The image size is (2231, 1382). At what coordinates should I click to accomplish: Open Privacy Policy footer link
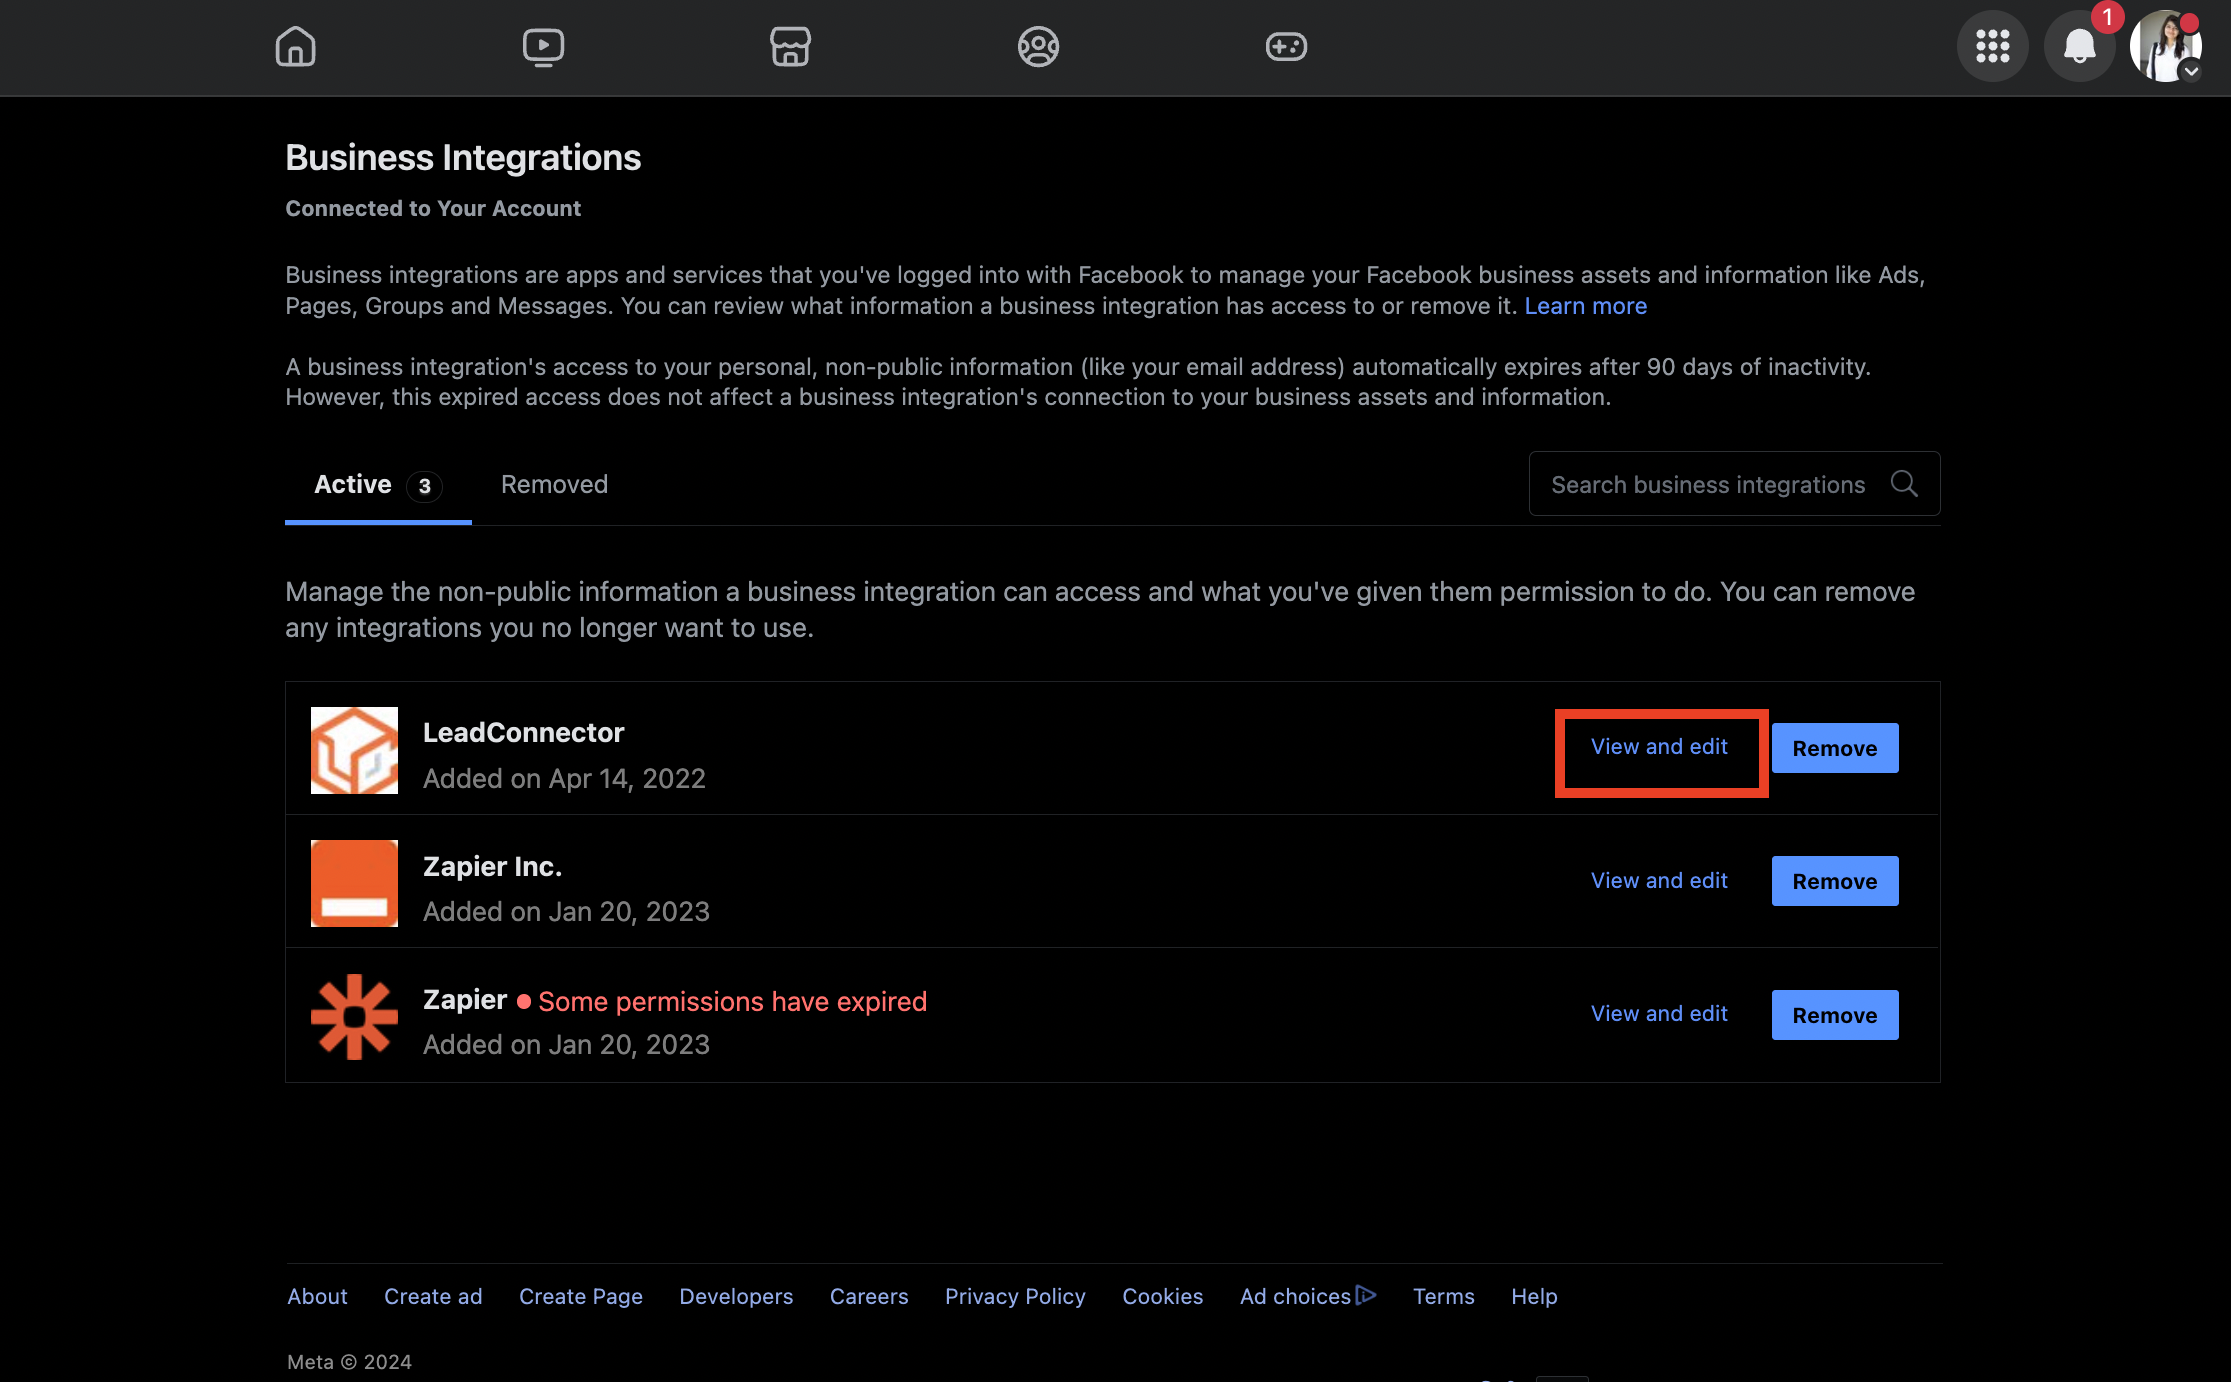[x=1015, y=1296]
